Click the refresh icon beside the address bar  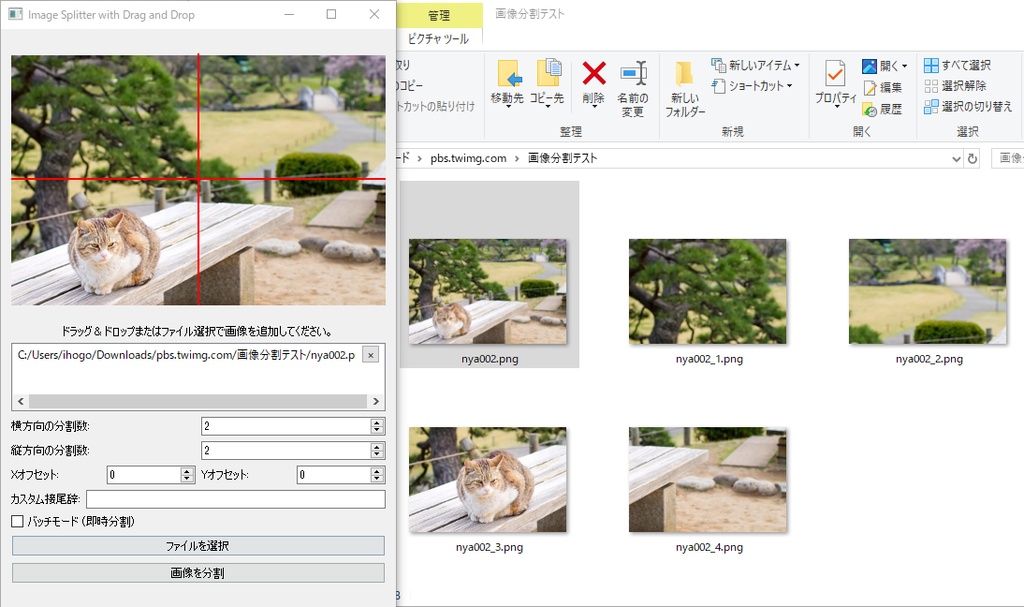971,158
